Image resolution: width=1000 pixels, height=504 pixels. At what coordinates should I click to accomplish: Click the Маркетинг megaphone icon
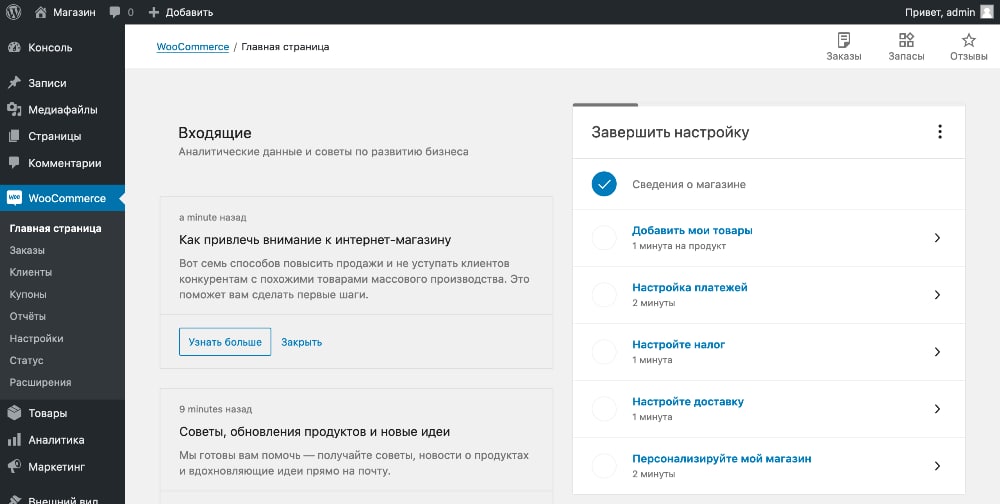point(14,466)
